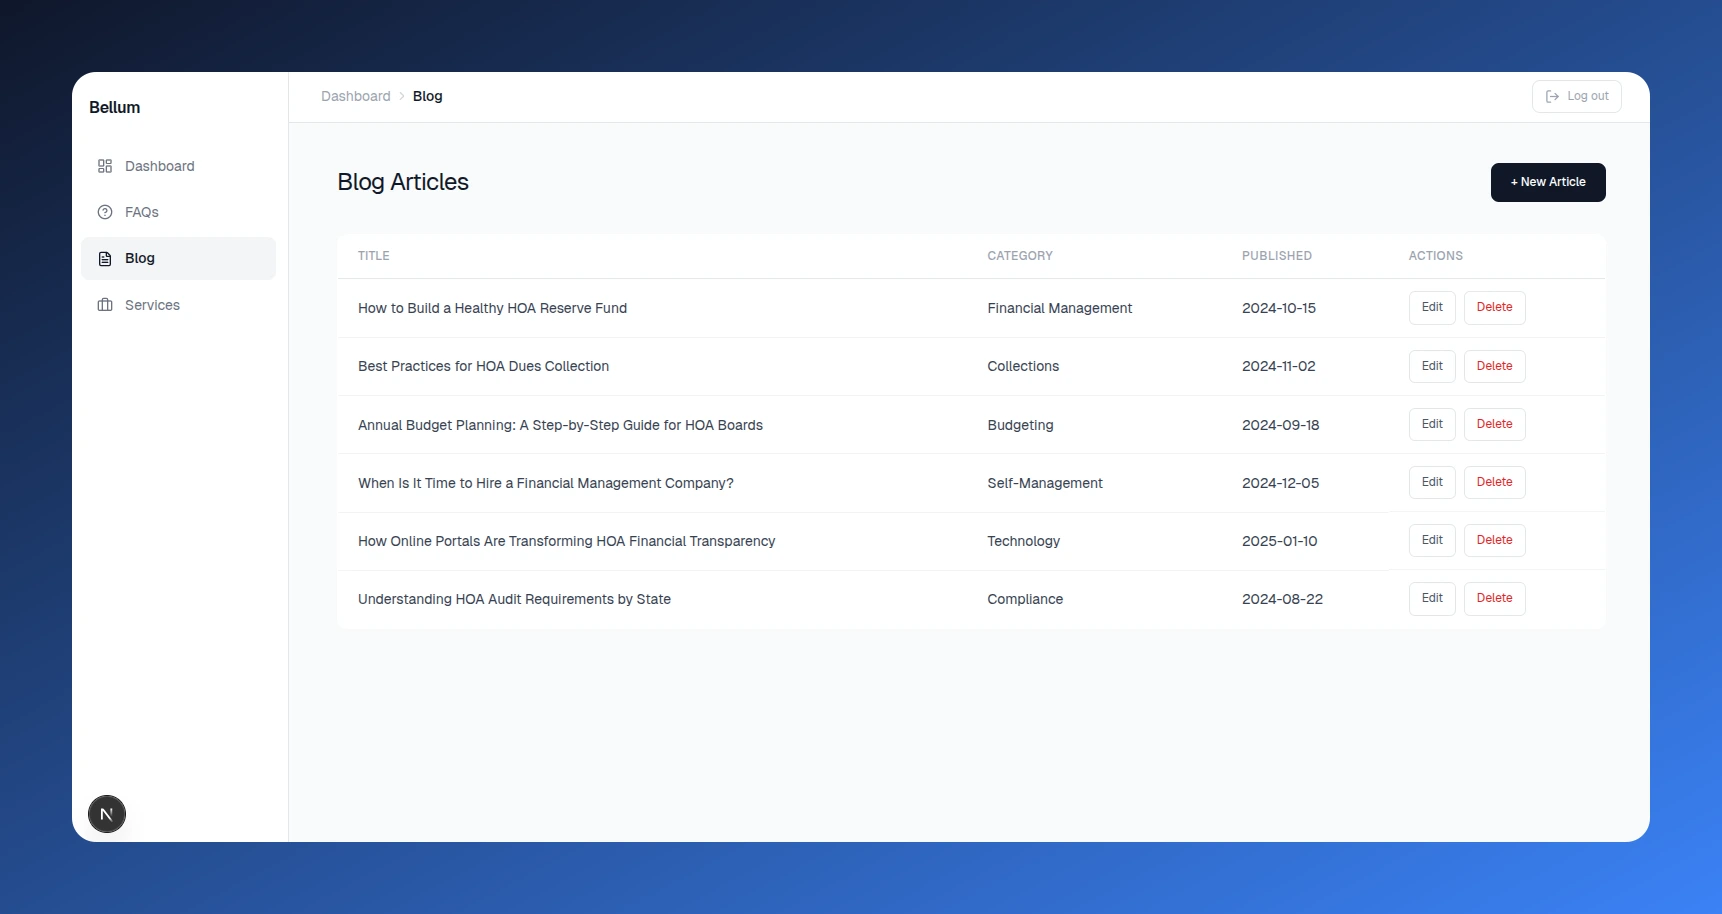
Task: Delete the HOA Dues Collection article
Action: coord(1494,366)
